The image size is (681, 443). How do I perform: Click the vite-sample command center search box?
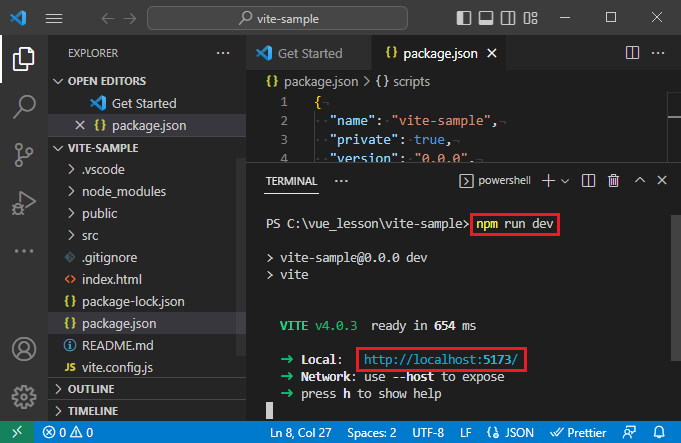[278, 18]
